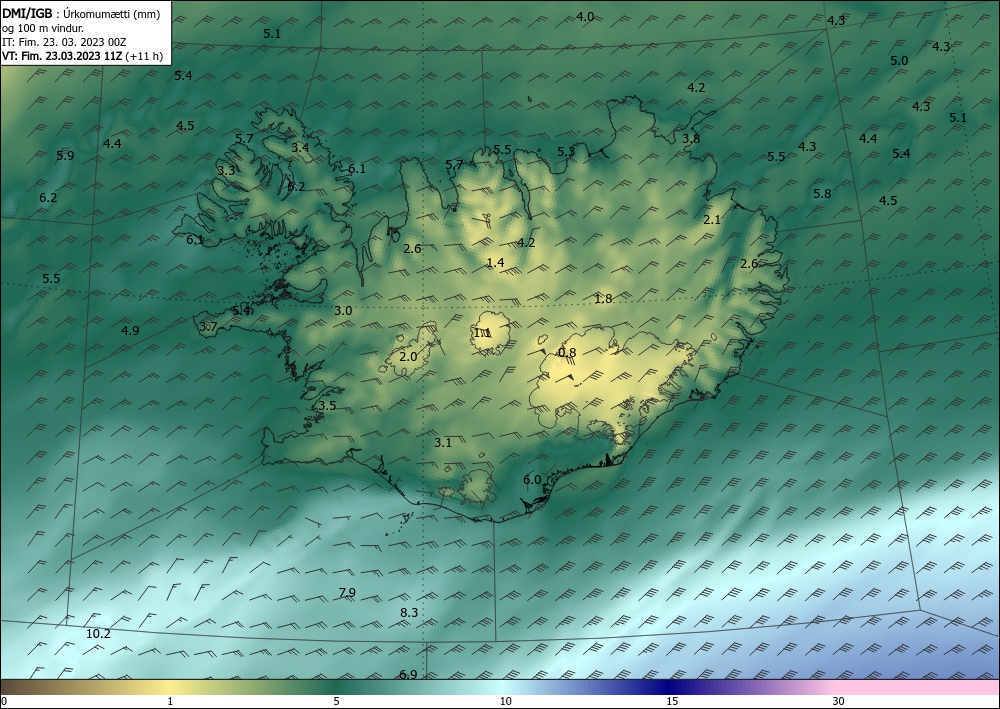Click the 3.5 value near the southwest coast
The image size is (1000, 709).
[x=327, y=406]
